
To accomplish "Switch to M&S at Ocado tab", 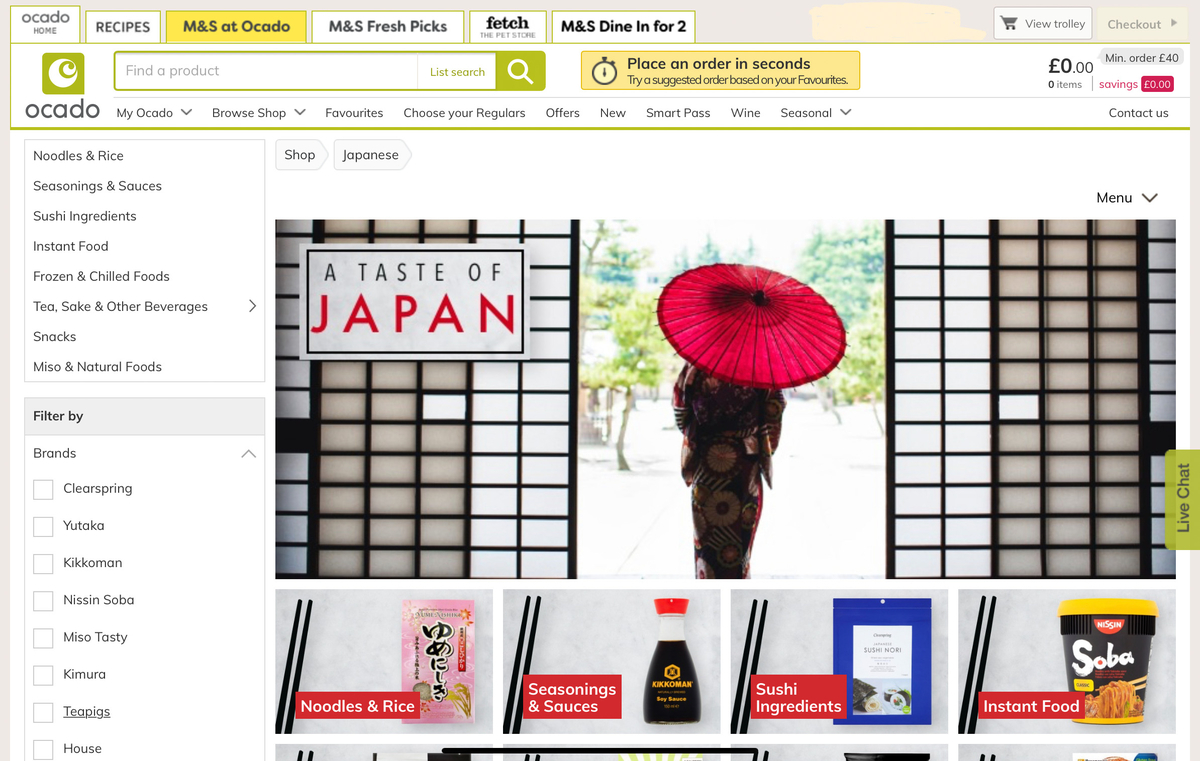I will click(x=236, y=26).
